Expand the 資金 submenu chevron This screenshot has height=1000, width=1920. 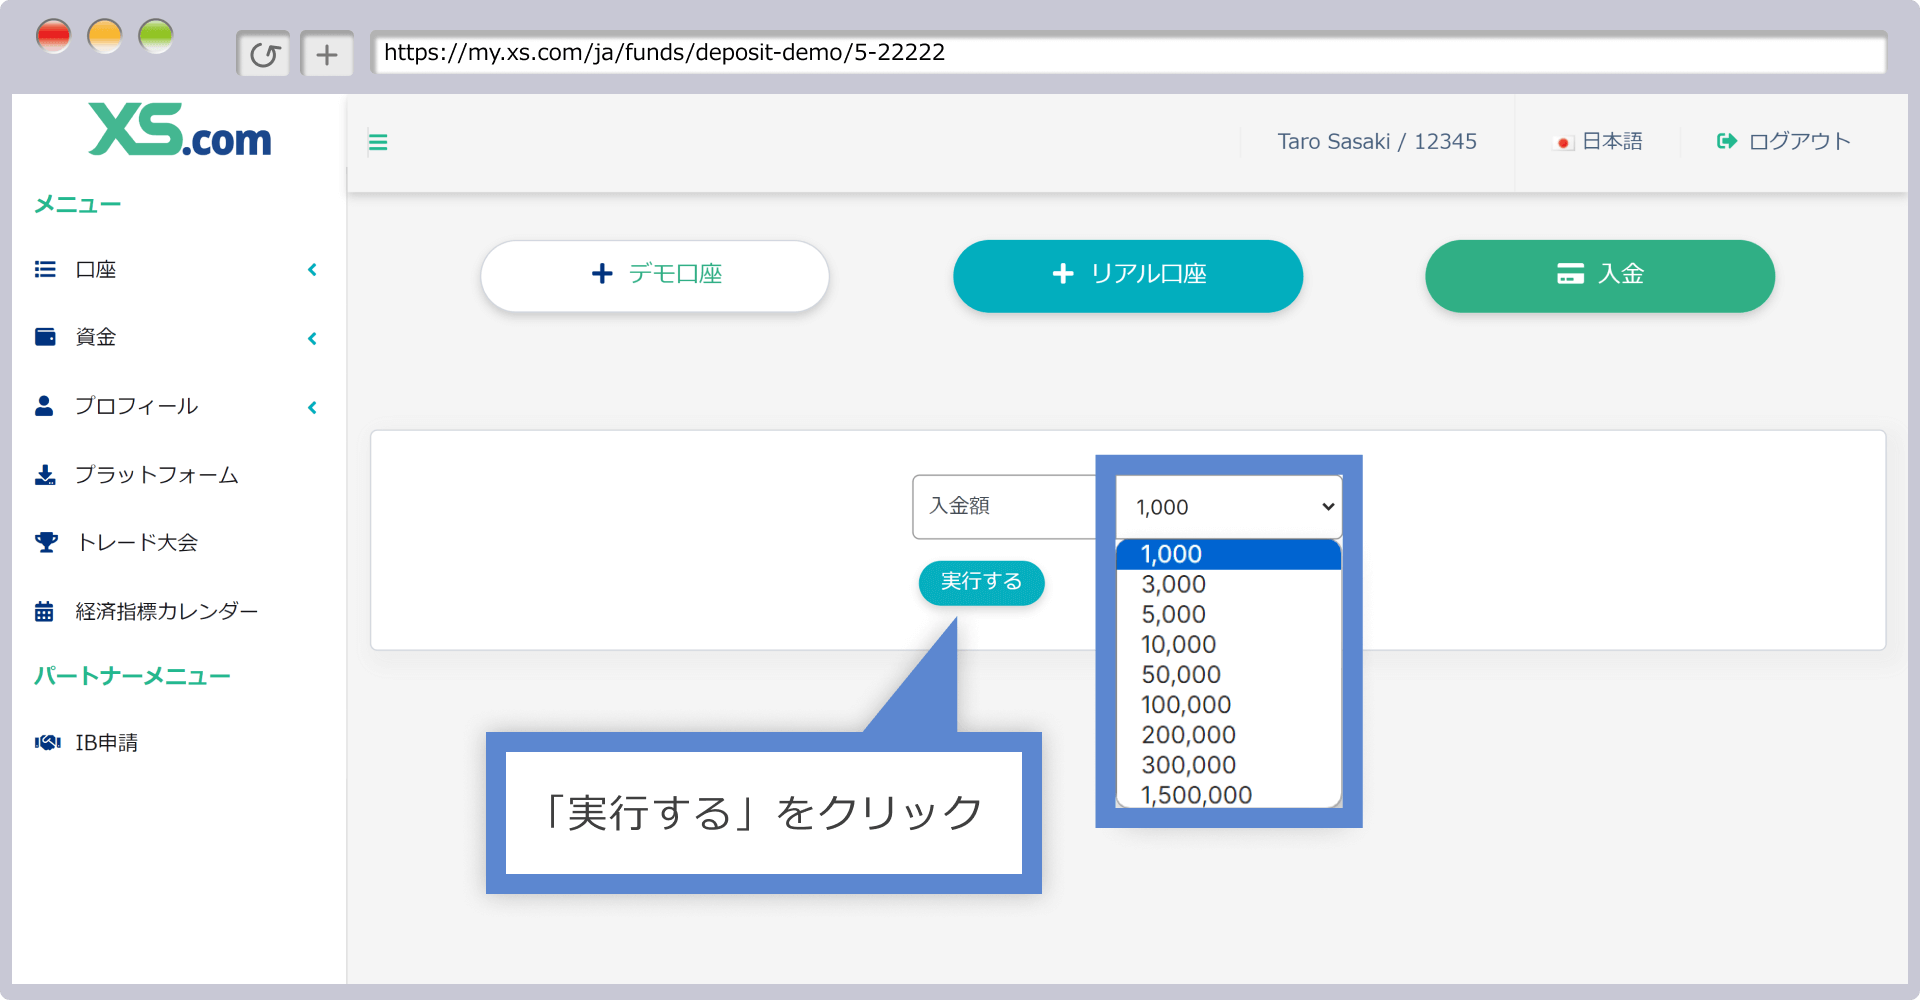click(313, 338)
